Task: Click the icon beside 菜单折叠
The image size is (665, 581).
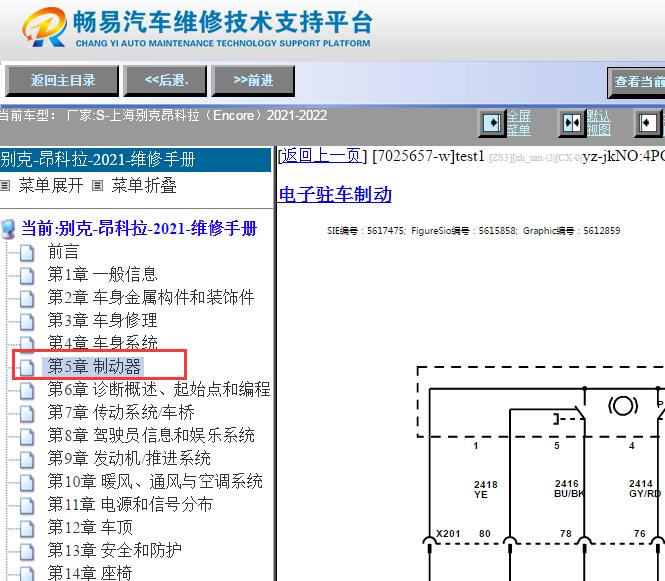Action: pyautogui.click(x=98, y=185)
